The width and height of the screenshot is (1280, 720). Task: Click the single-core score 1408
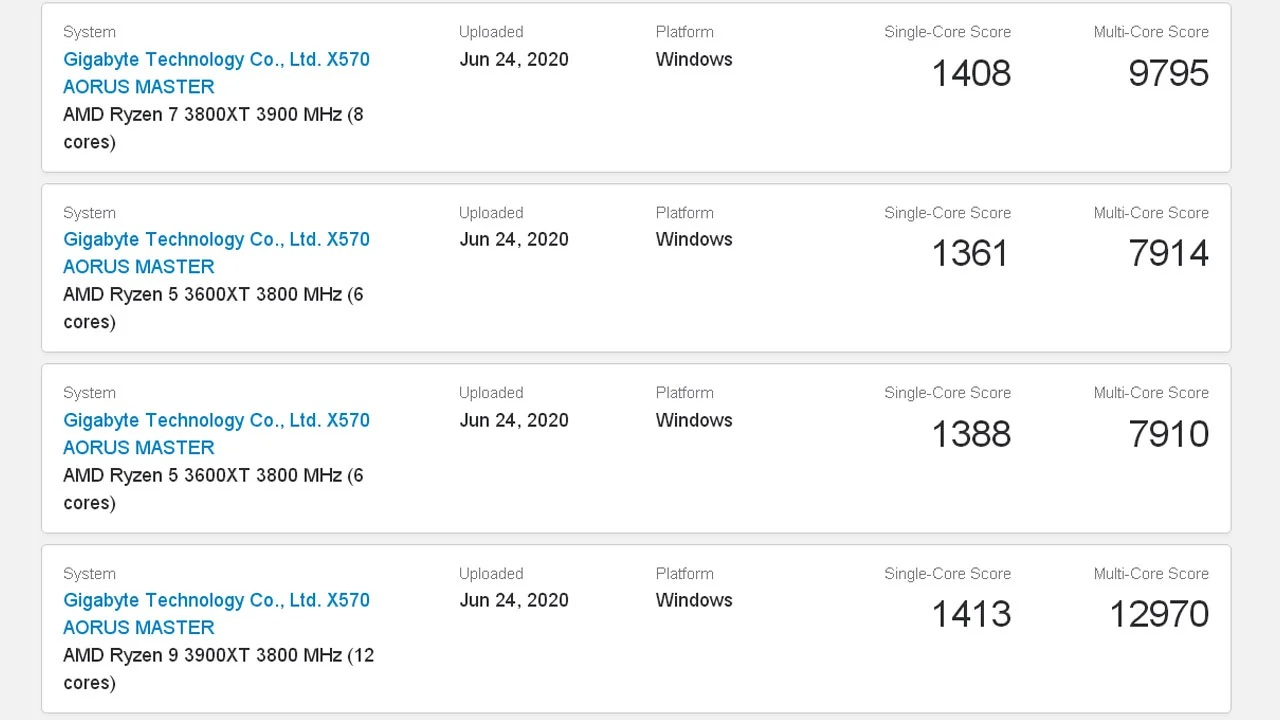[971, 73]
